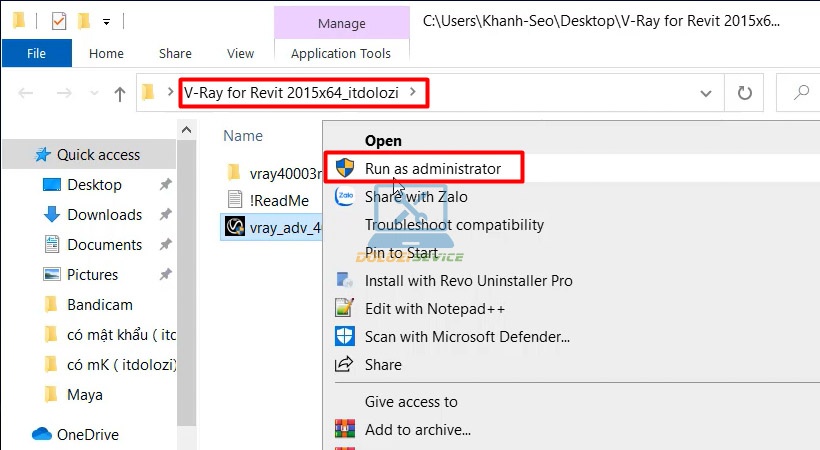Click the New folder quick access icon
820x450 pixels.
(83, 21)
